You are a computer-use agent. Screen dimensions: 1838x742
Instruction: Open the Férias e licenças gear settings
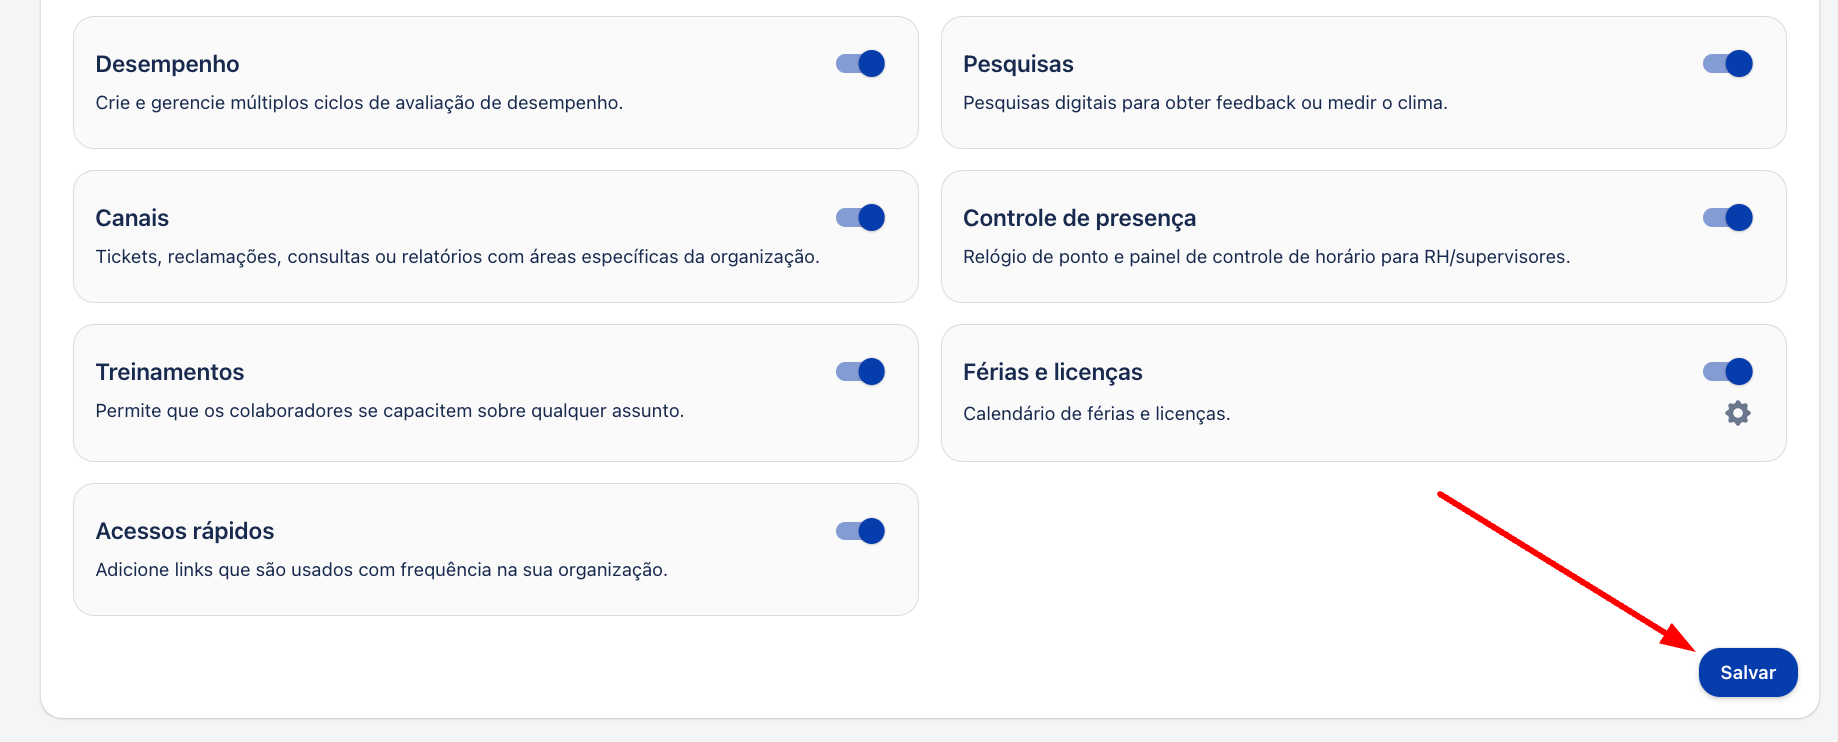tap(1738, 413)
